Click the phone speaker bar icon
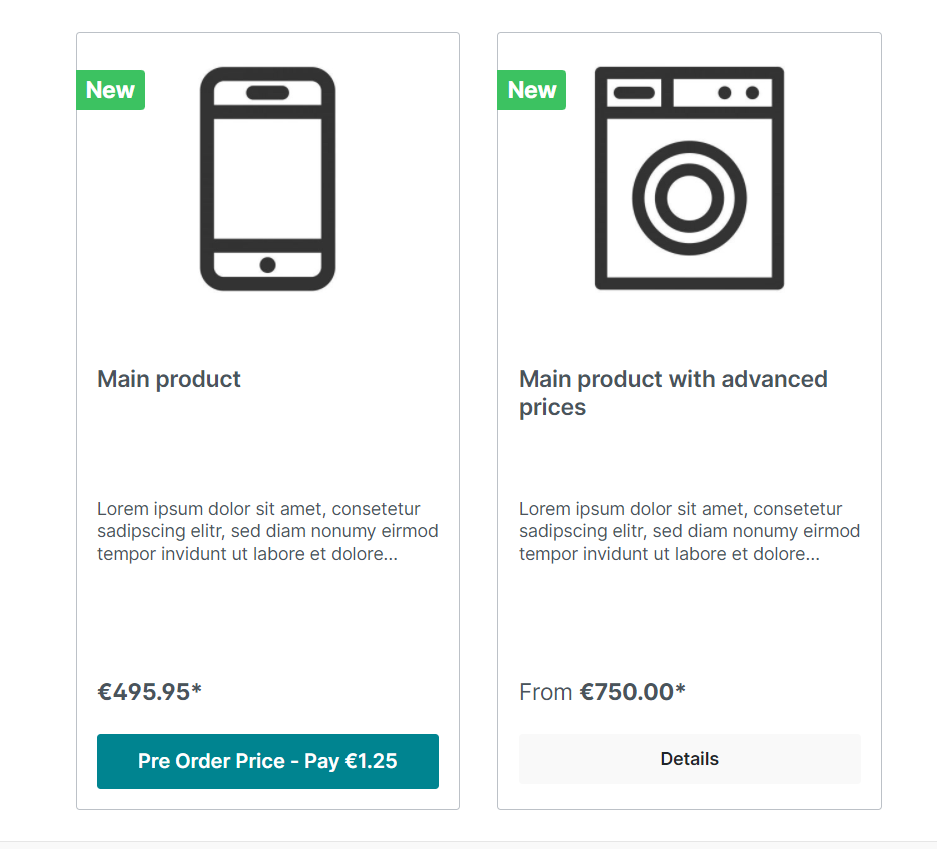This screenshot has height=849, width=937. 268,92
